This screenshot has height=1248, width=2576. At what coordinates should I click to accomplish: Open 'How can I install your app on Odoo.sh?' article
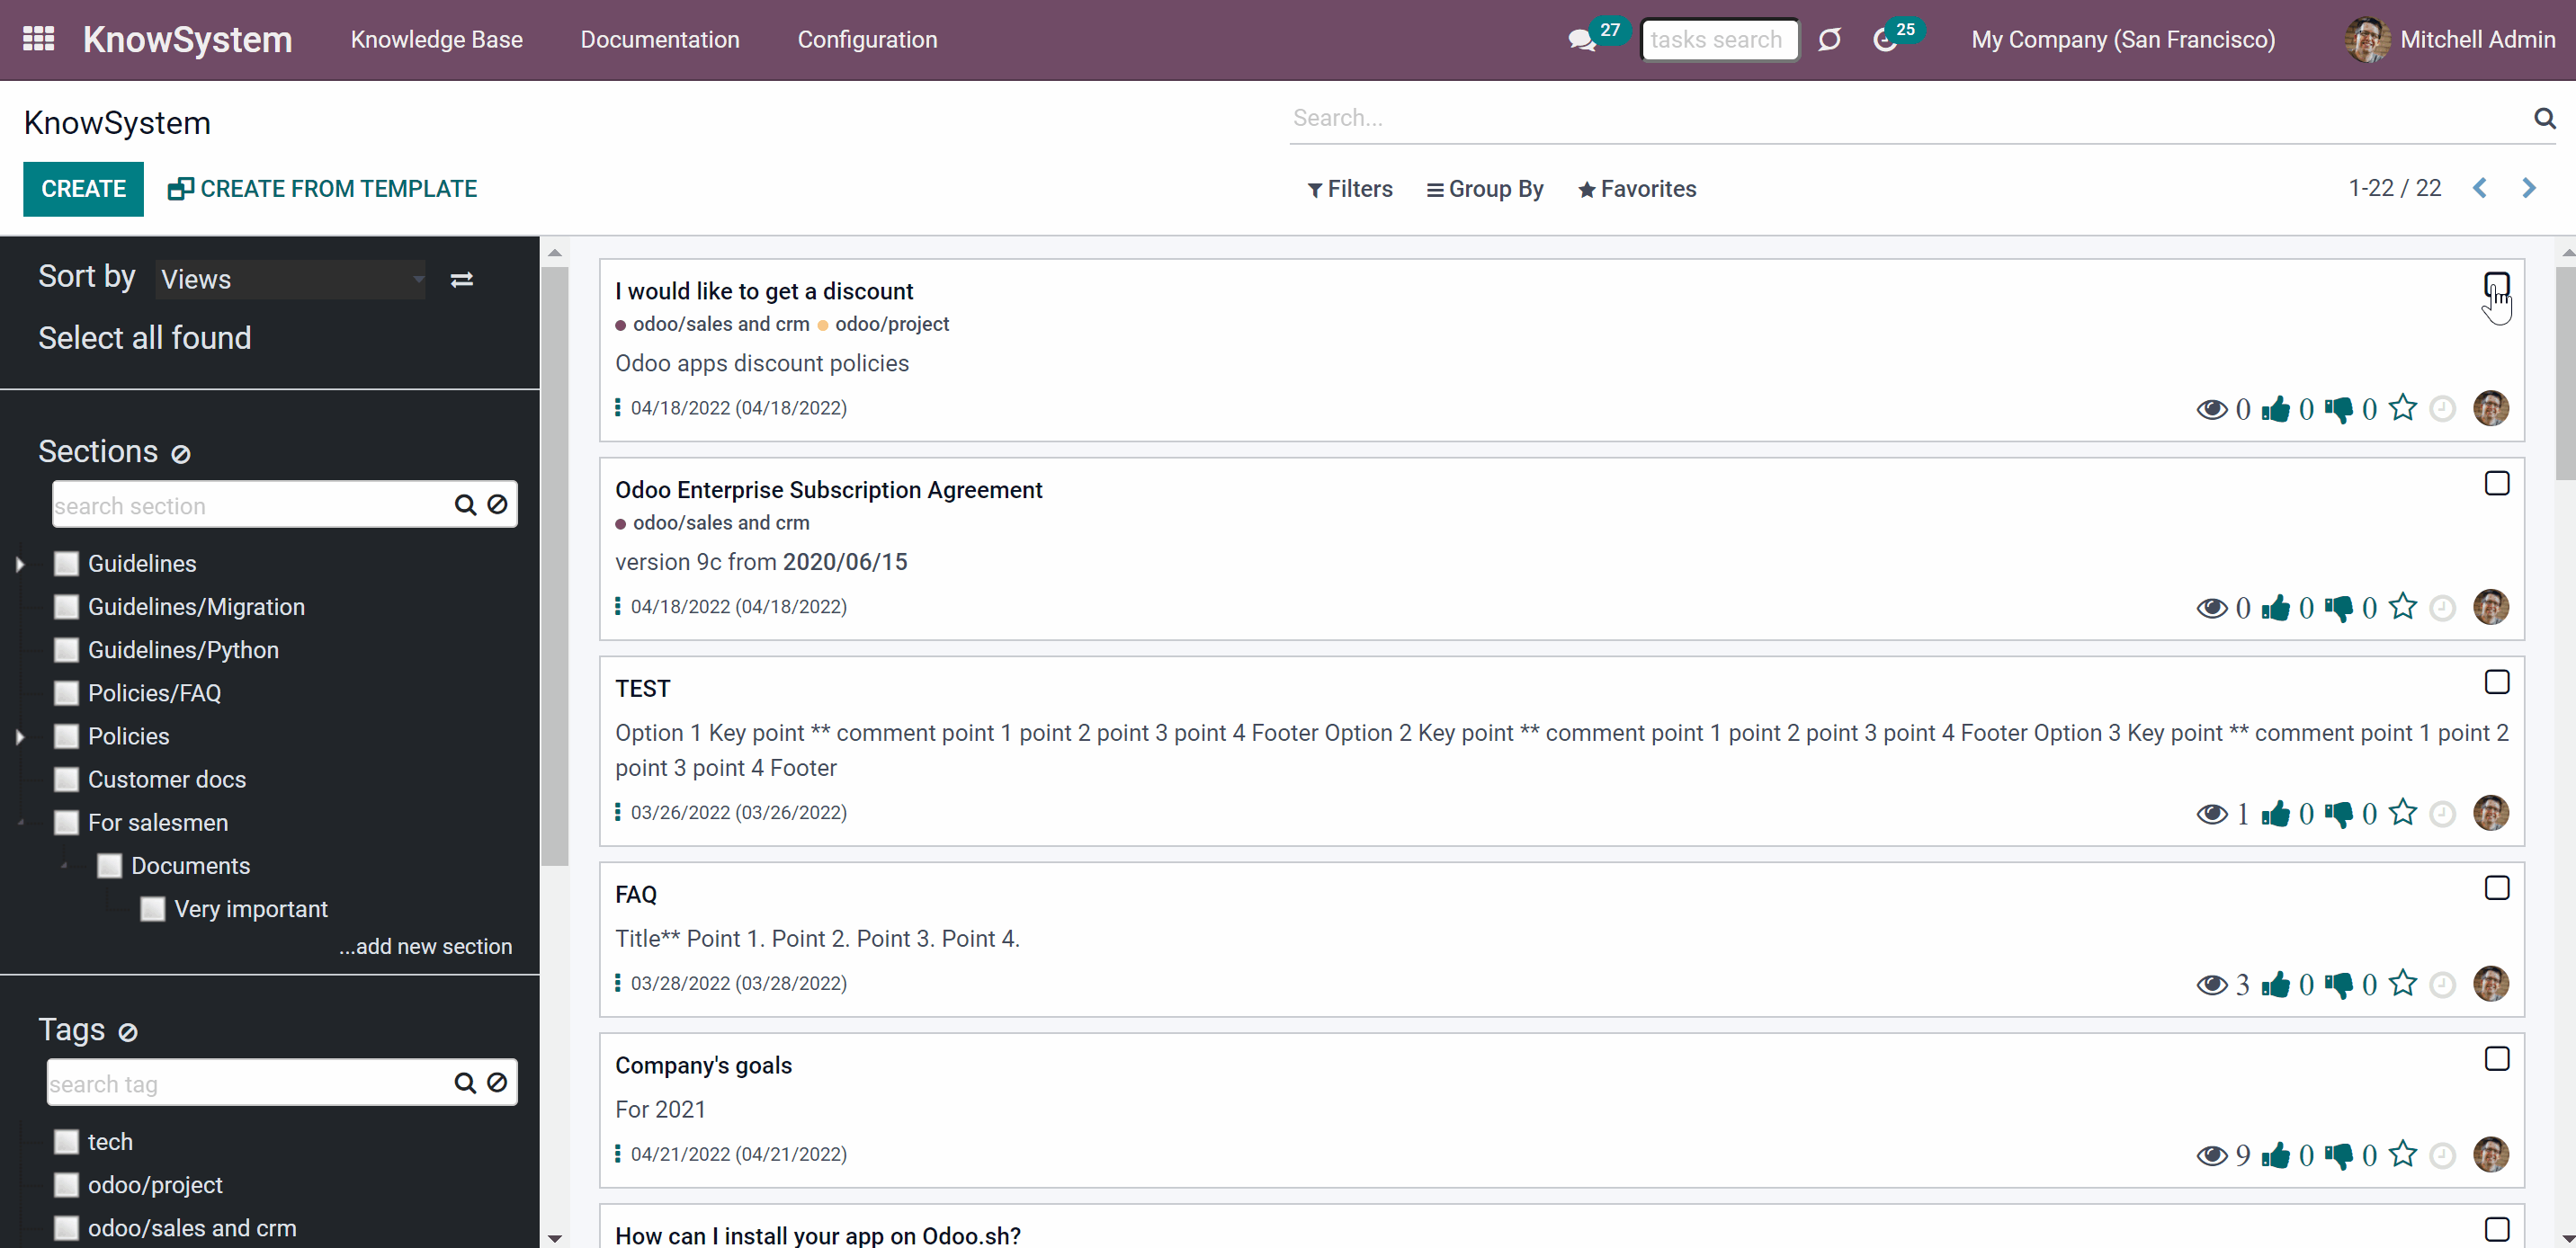pyautogui.click(x=818, y=1235)
